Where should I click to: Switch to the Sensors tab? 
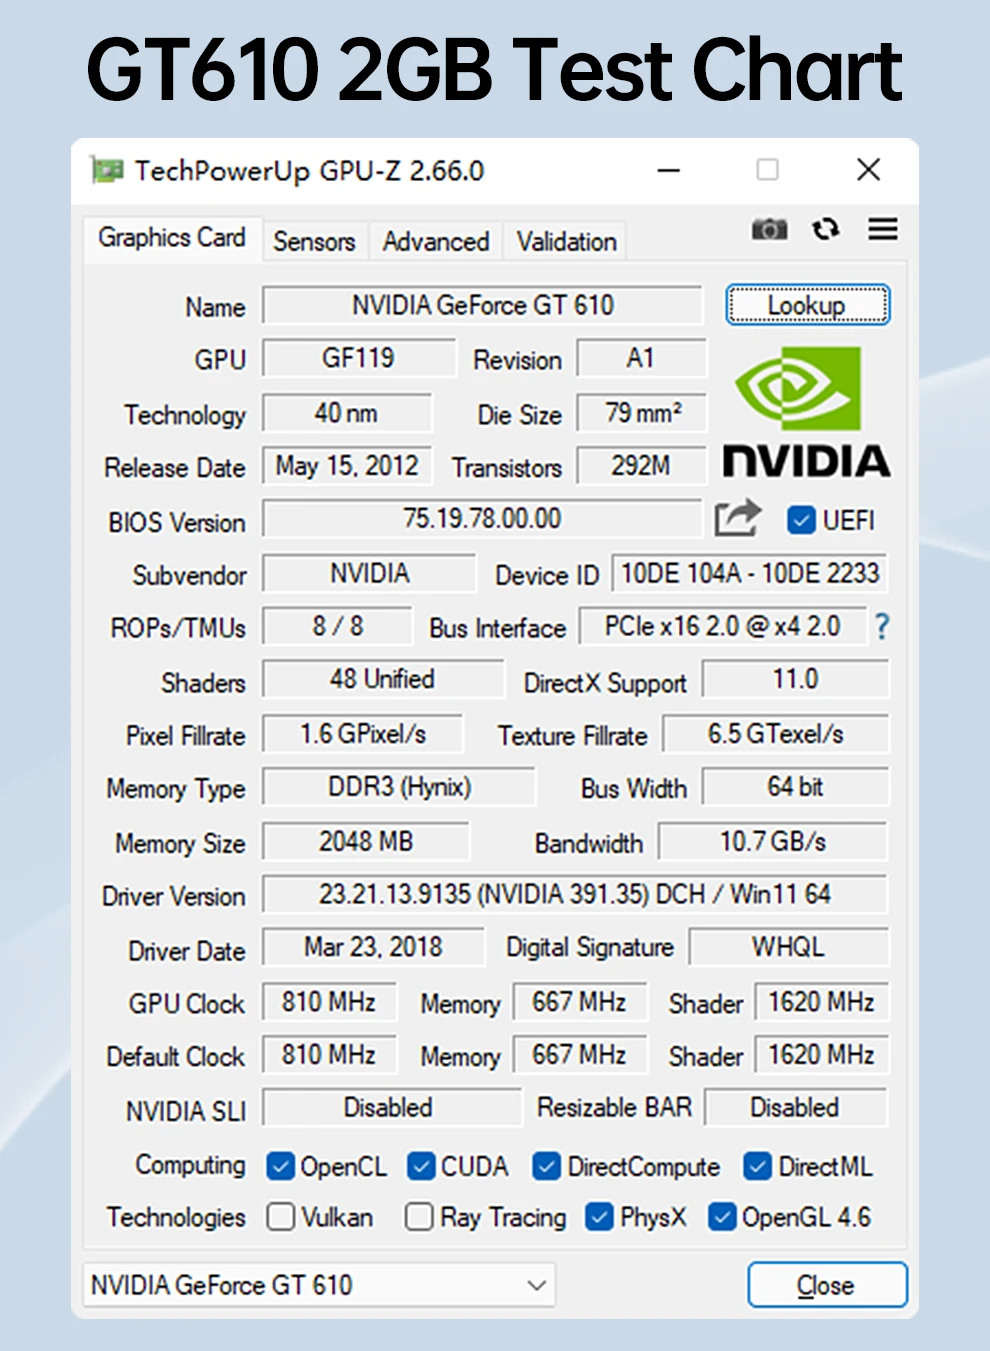pyautogui.click(x=315, y=242)
